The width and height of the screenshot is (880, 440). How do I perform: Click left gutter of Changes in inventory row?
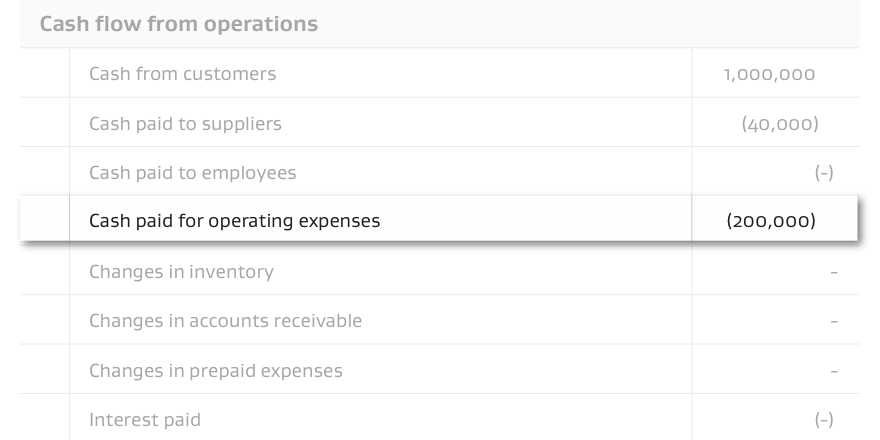[45, 271]
